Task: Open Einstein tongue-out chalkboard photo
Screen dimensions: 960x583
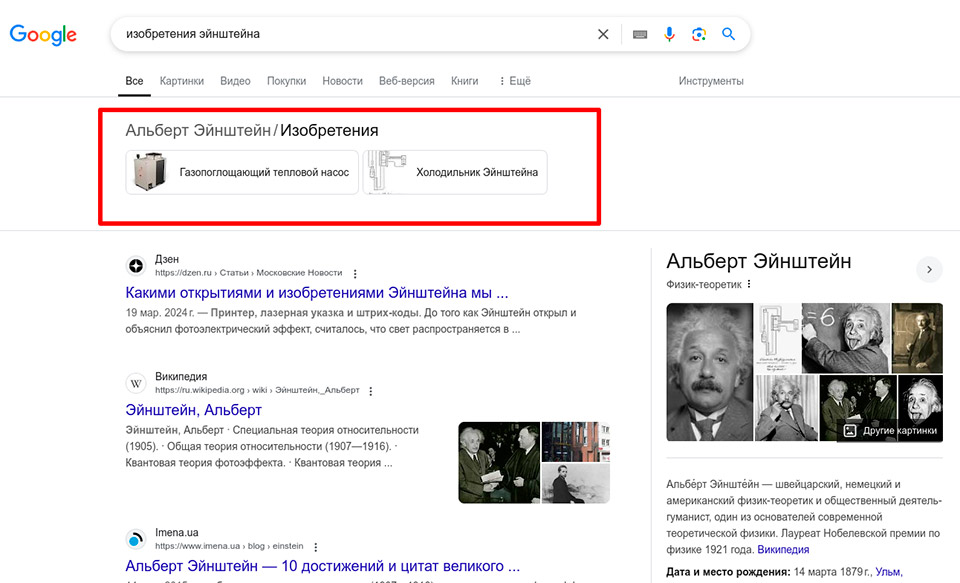Action: (846, 338)
